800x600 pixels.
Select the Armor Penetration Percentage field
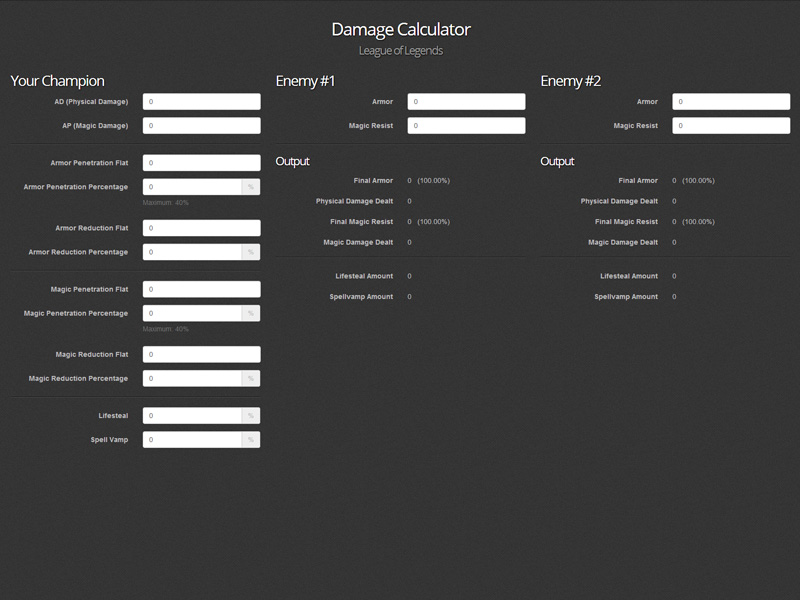click(x=192, y=187)
